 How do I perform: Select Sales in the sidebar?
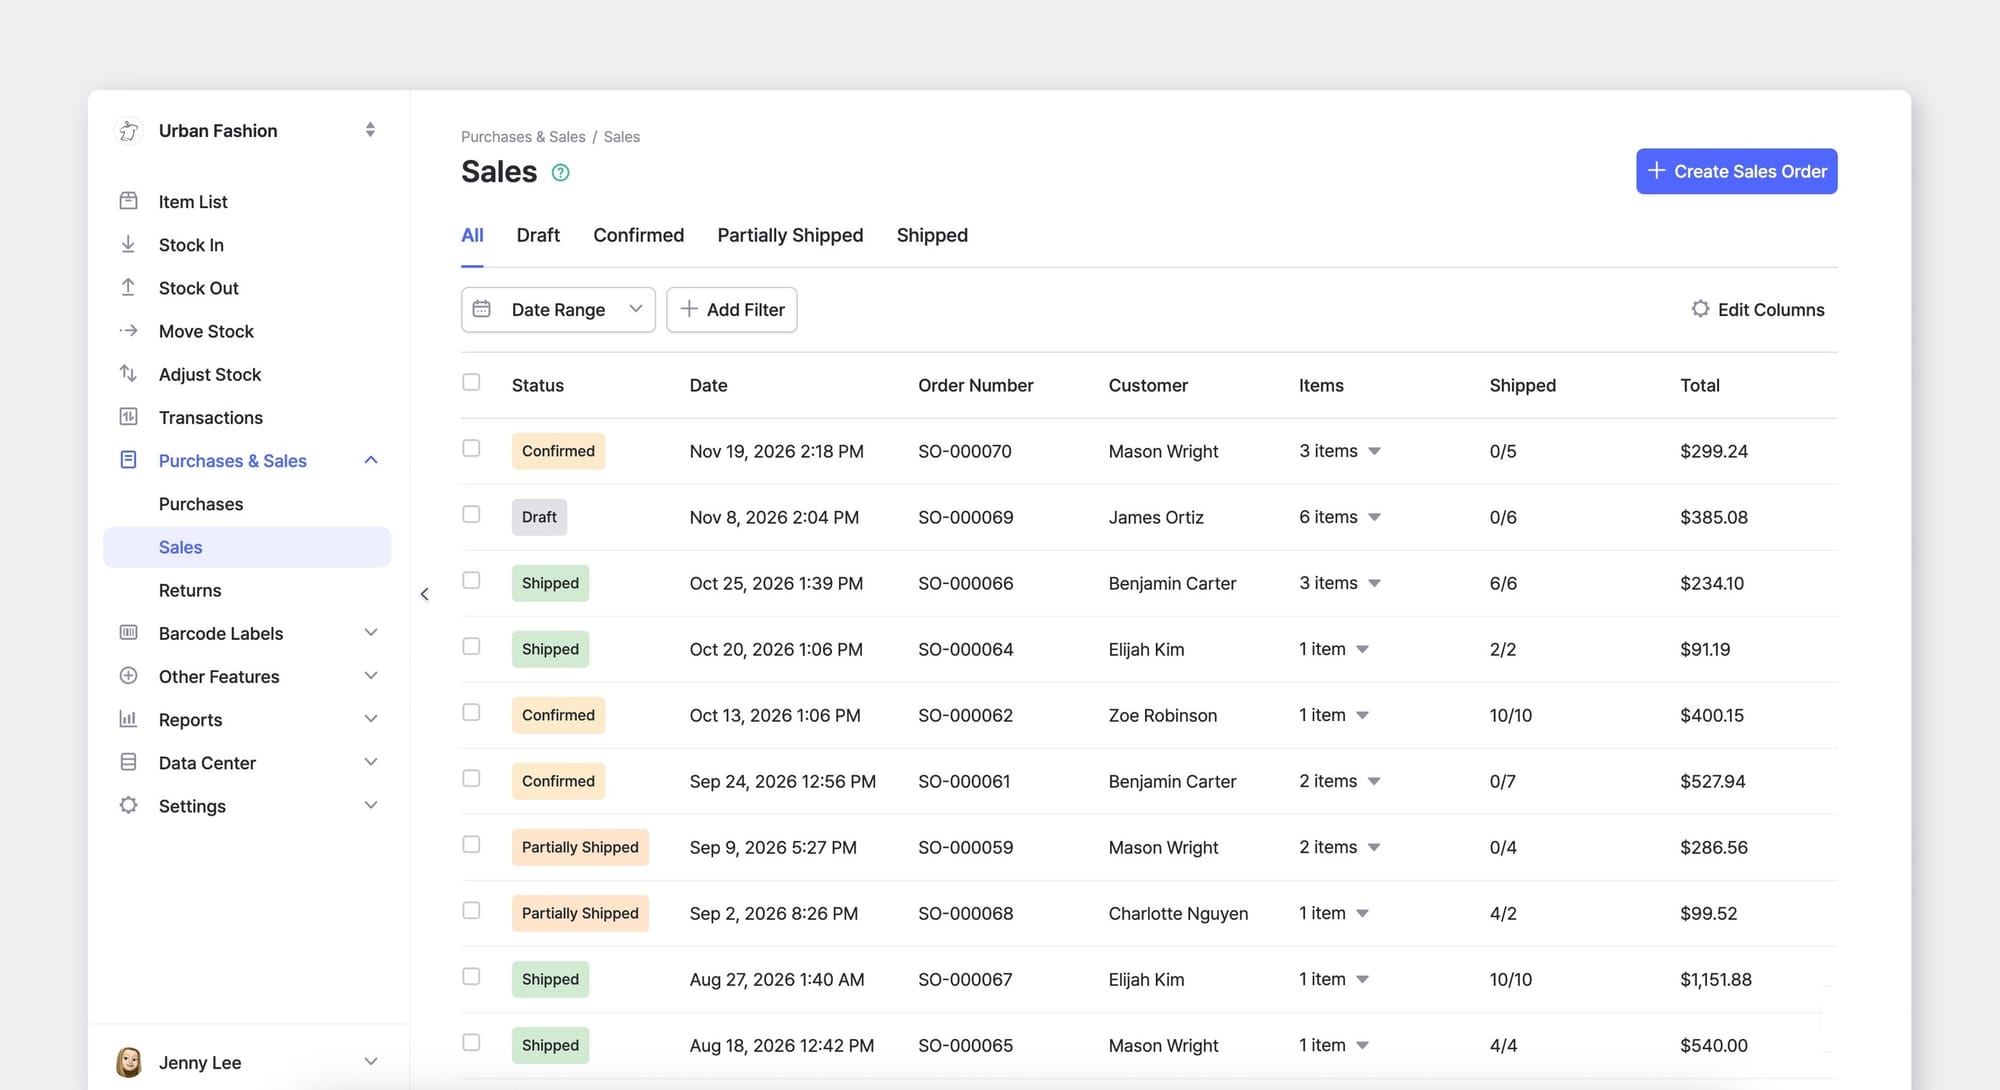tap(247, 547)
